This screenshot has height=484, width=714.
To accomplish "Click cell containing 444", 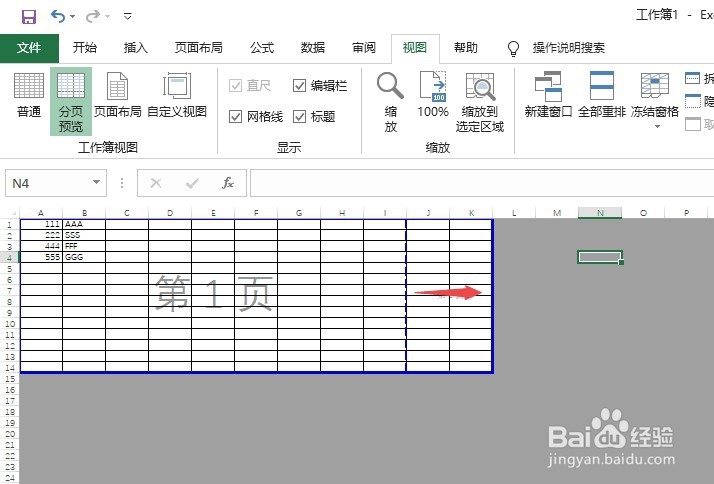I will point(41,246).
